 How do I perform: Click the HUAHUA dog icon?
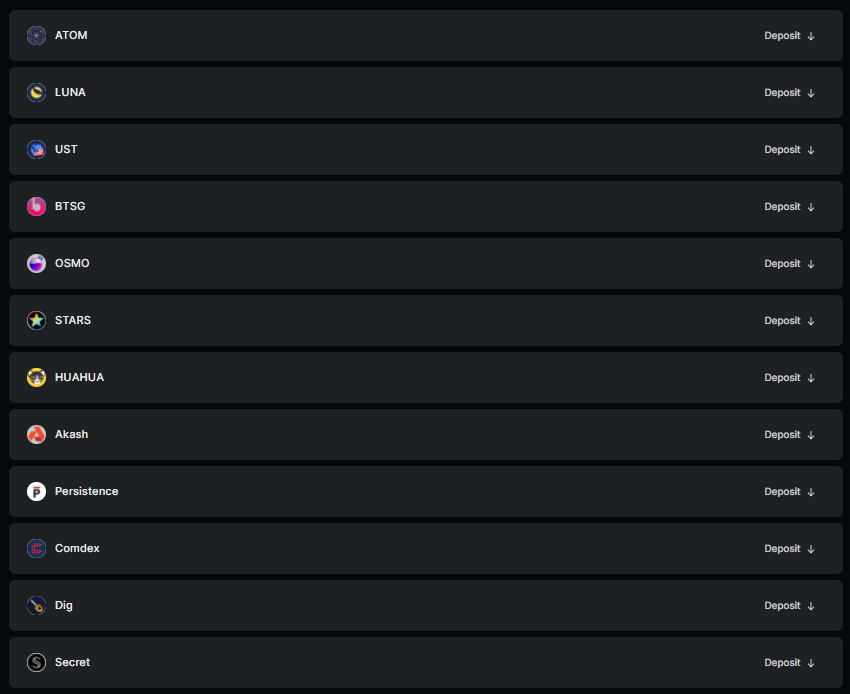coord(36,377)
